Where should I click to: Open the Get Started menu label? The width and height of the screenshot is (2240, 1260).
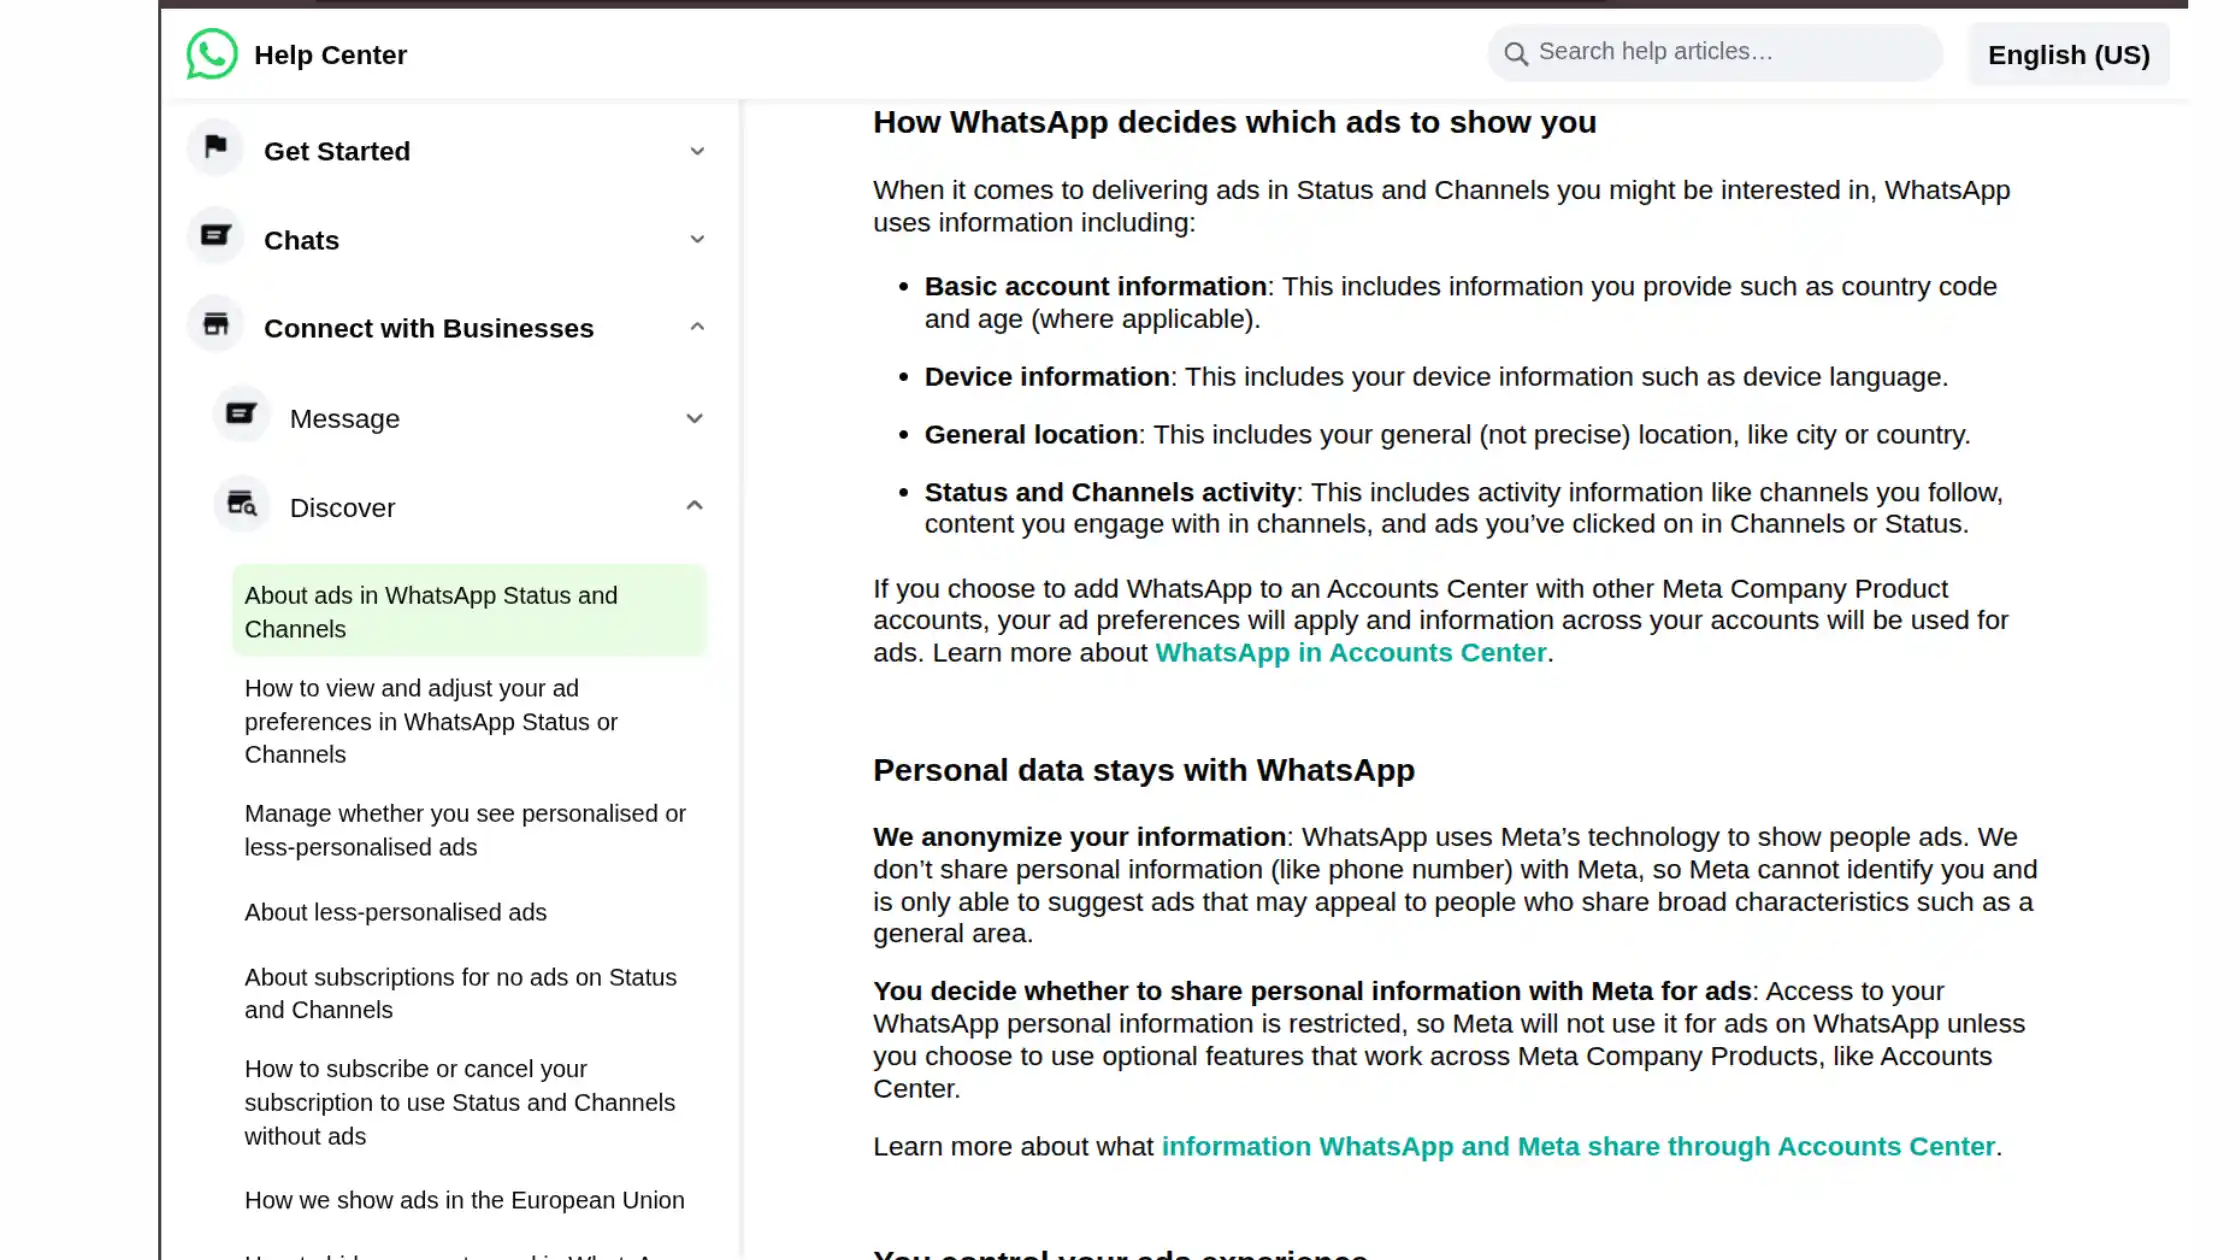pos(337,151)
